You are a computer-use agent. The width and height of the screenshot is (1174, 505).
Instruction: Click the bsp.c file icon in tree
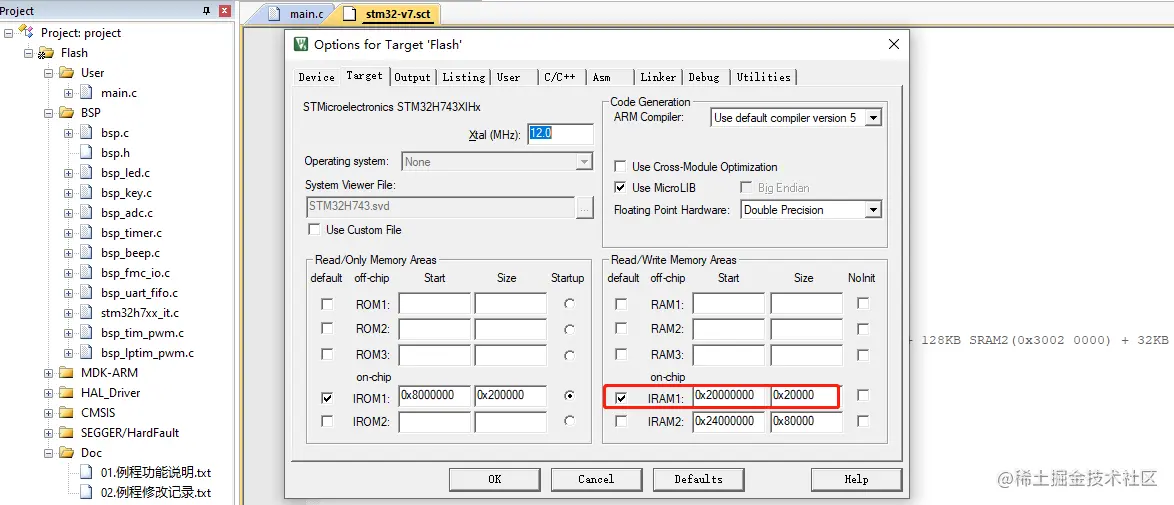tap(88, 133)
